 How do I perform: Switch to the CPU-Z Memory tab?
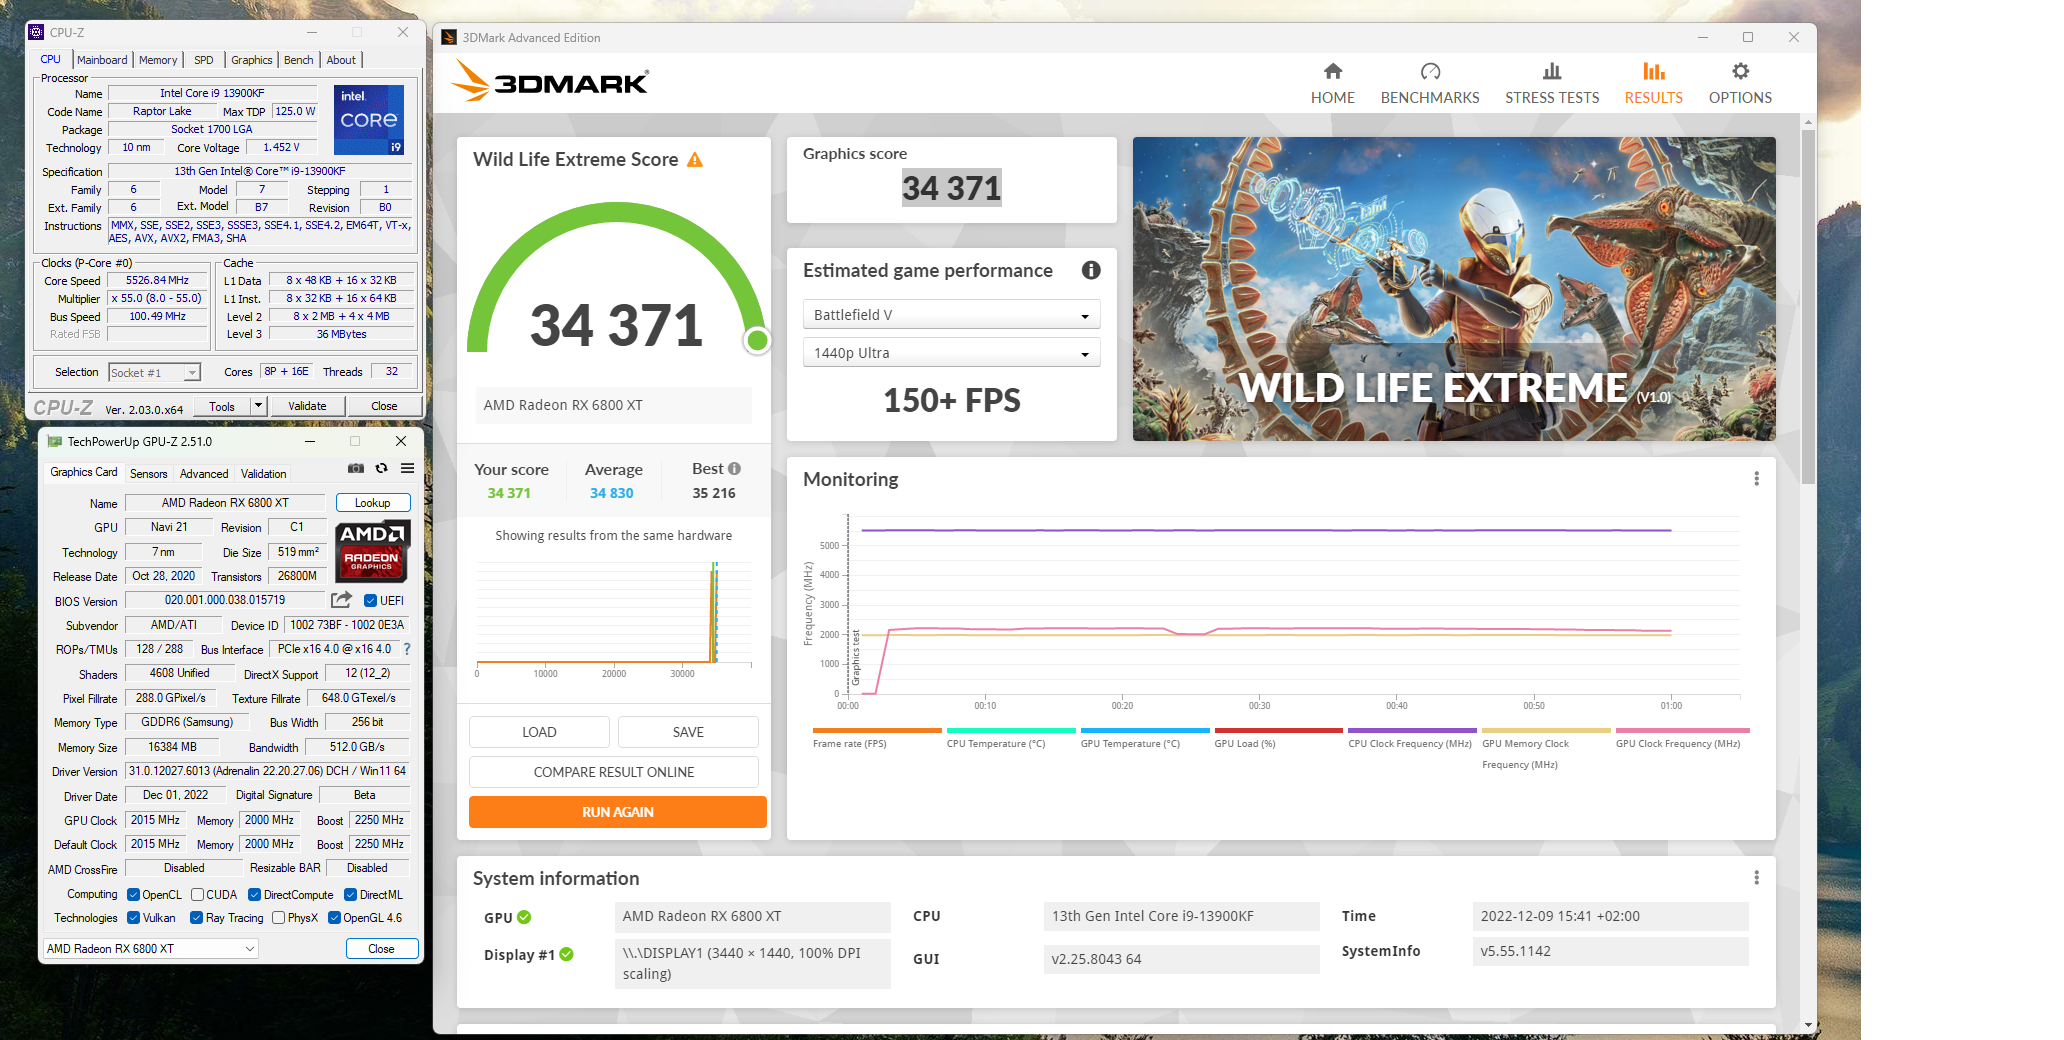click(158, 60)
